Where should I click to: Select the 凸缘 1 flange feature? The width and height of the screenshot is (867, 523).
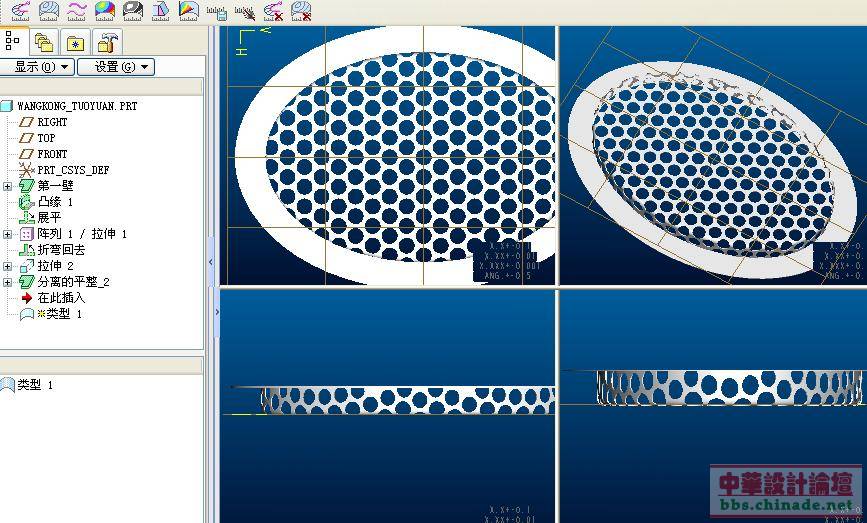click(55, 202)
